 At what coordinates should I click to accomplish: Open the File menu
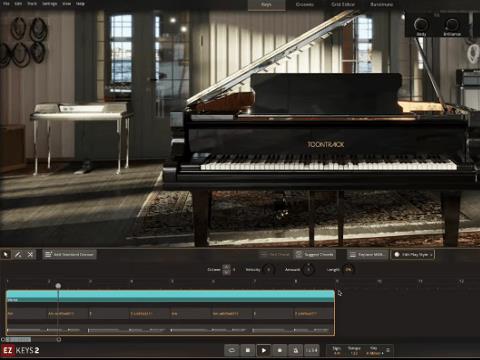click(x=6, y=4)
